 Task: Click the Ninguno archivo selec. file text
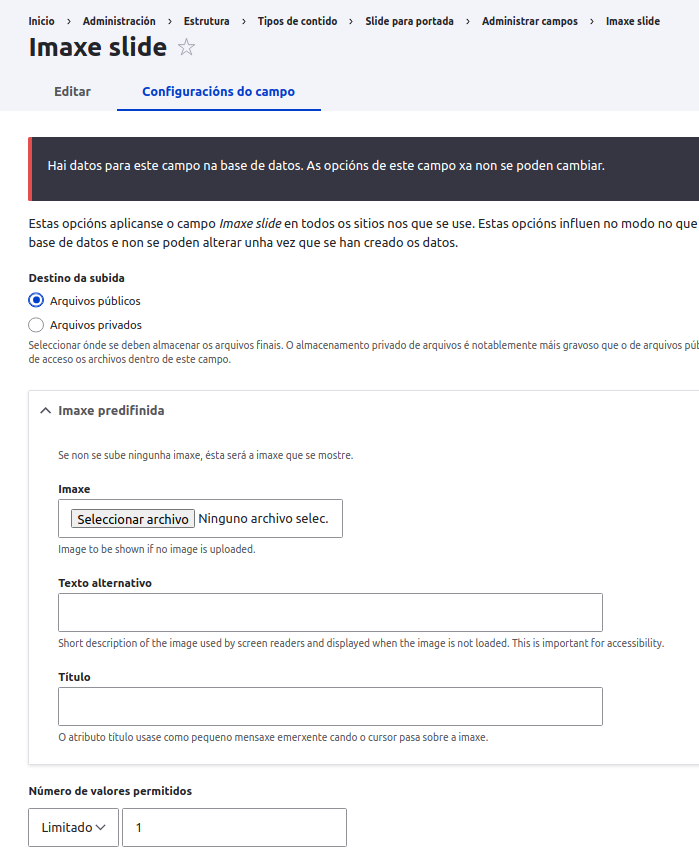pos(263,519)
